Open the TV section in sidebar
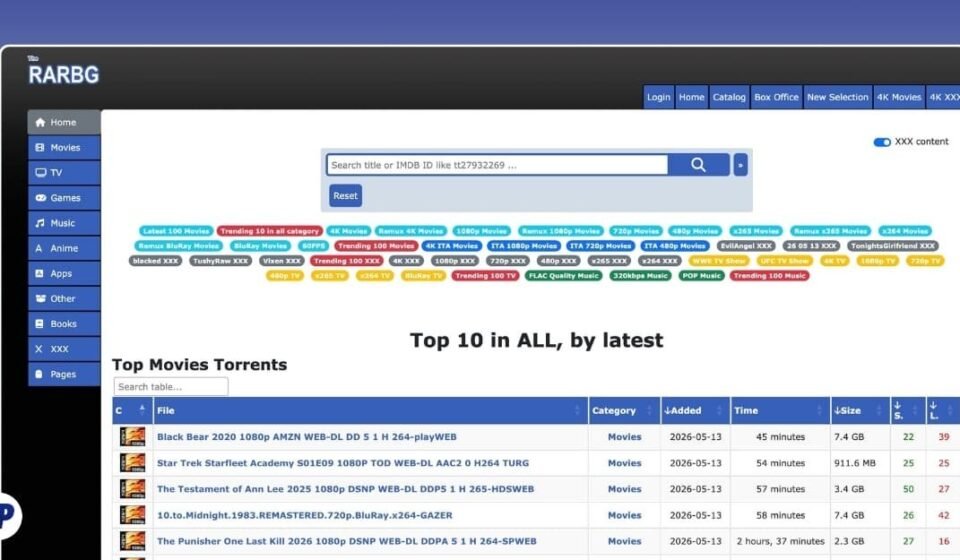Image resolution: width=960 pixels, height=560 pixels. [64, 173]
